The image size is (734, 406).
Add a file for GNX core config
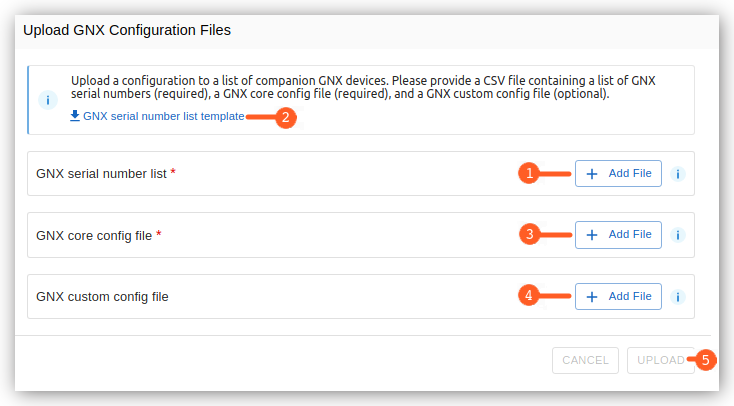pos(618,235)
